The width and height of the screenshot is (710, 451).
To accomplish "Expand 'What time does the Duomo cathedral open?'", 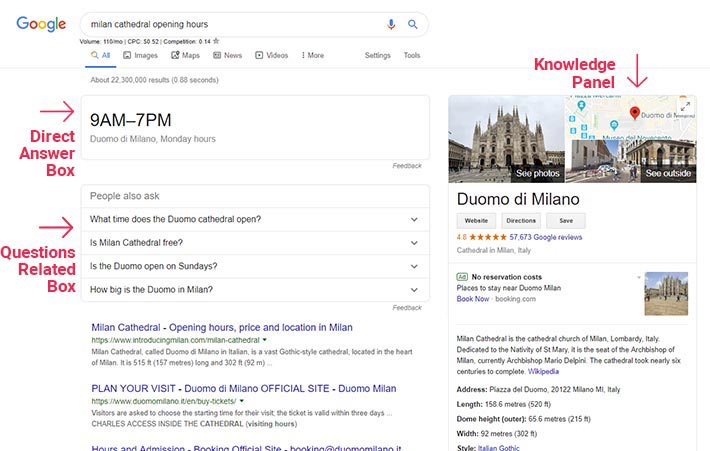I will pos(255,219).
